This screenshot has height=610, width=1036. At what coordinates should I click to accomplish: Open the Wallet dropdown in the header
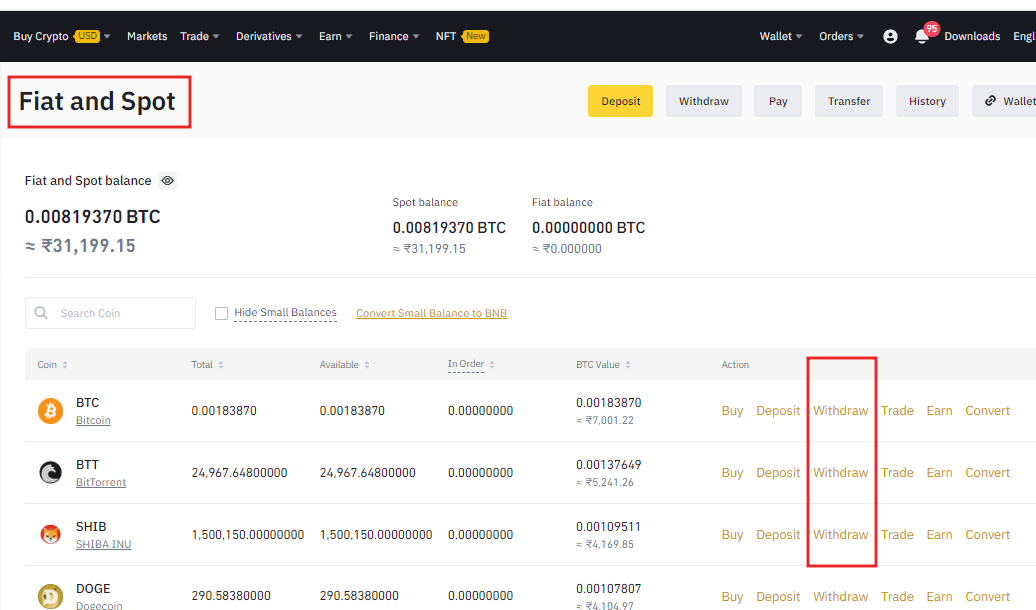[x=781, y=36]
